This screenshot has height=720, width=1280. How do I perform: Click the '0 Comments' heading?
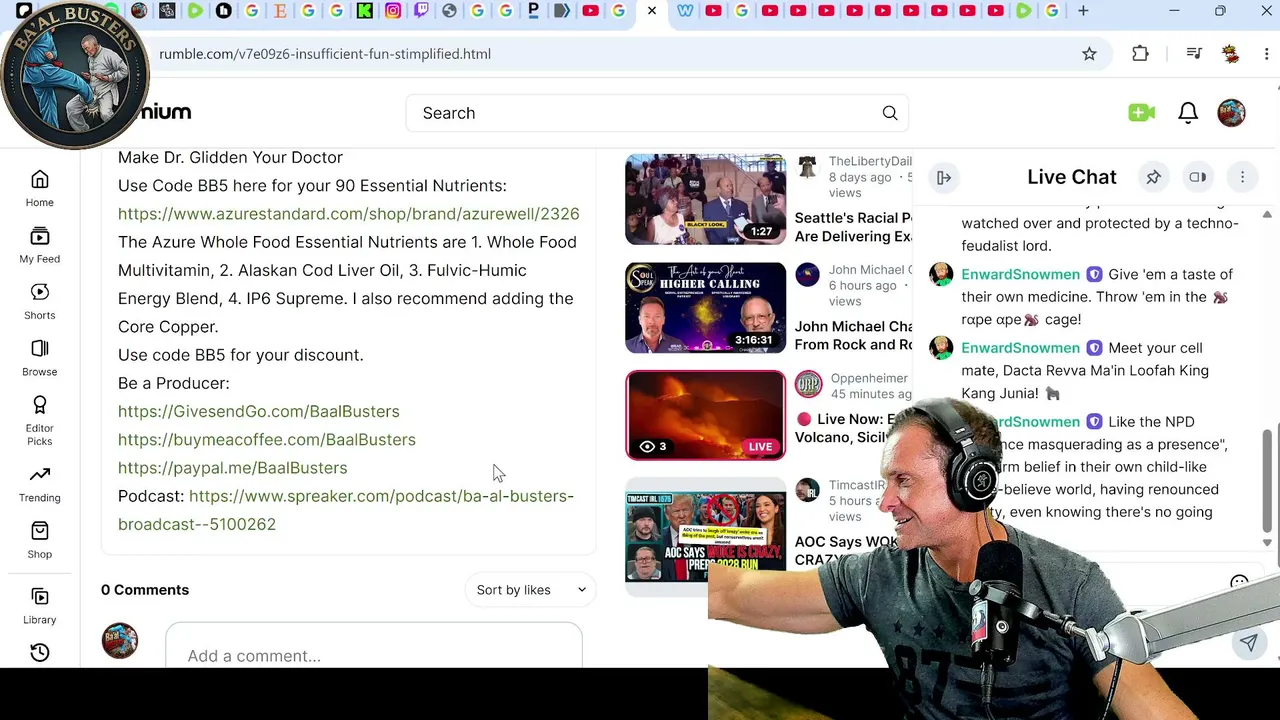[145, 590]
